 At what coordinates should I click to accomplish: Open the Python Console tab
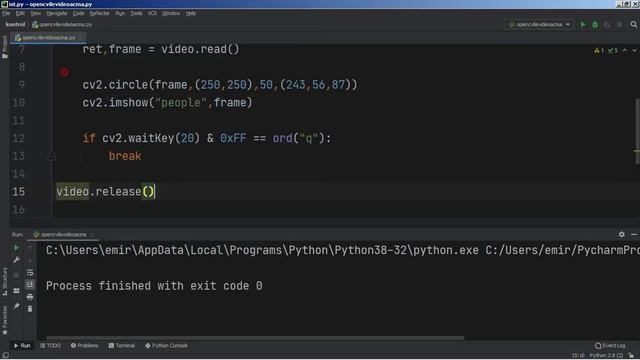coord(166,346)
